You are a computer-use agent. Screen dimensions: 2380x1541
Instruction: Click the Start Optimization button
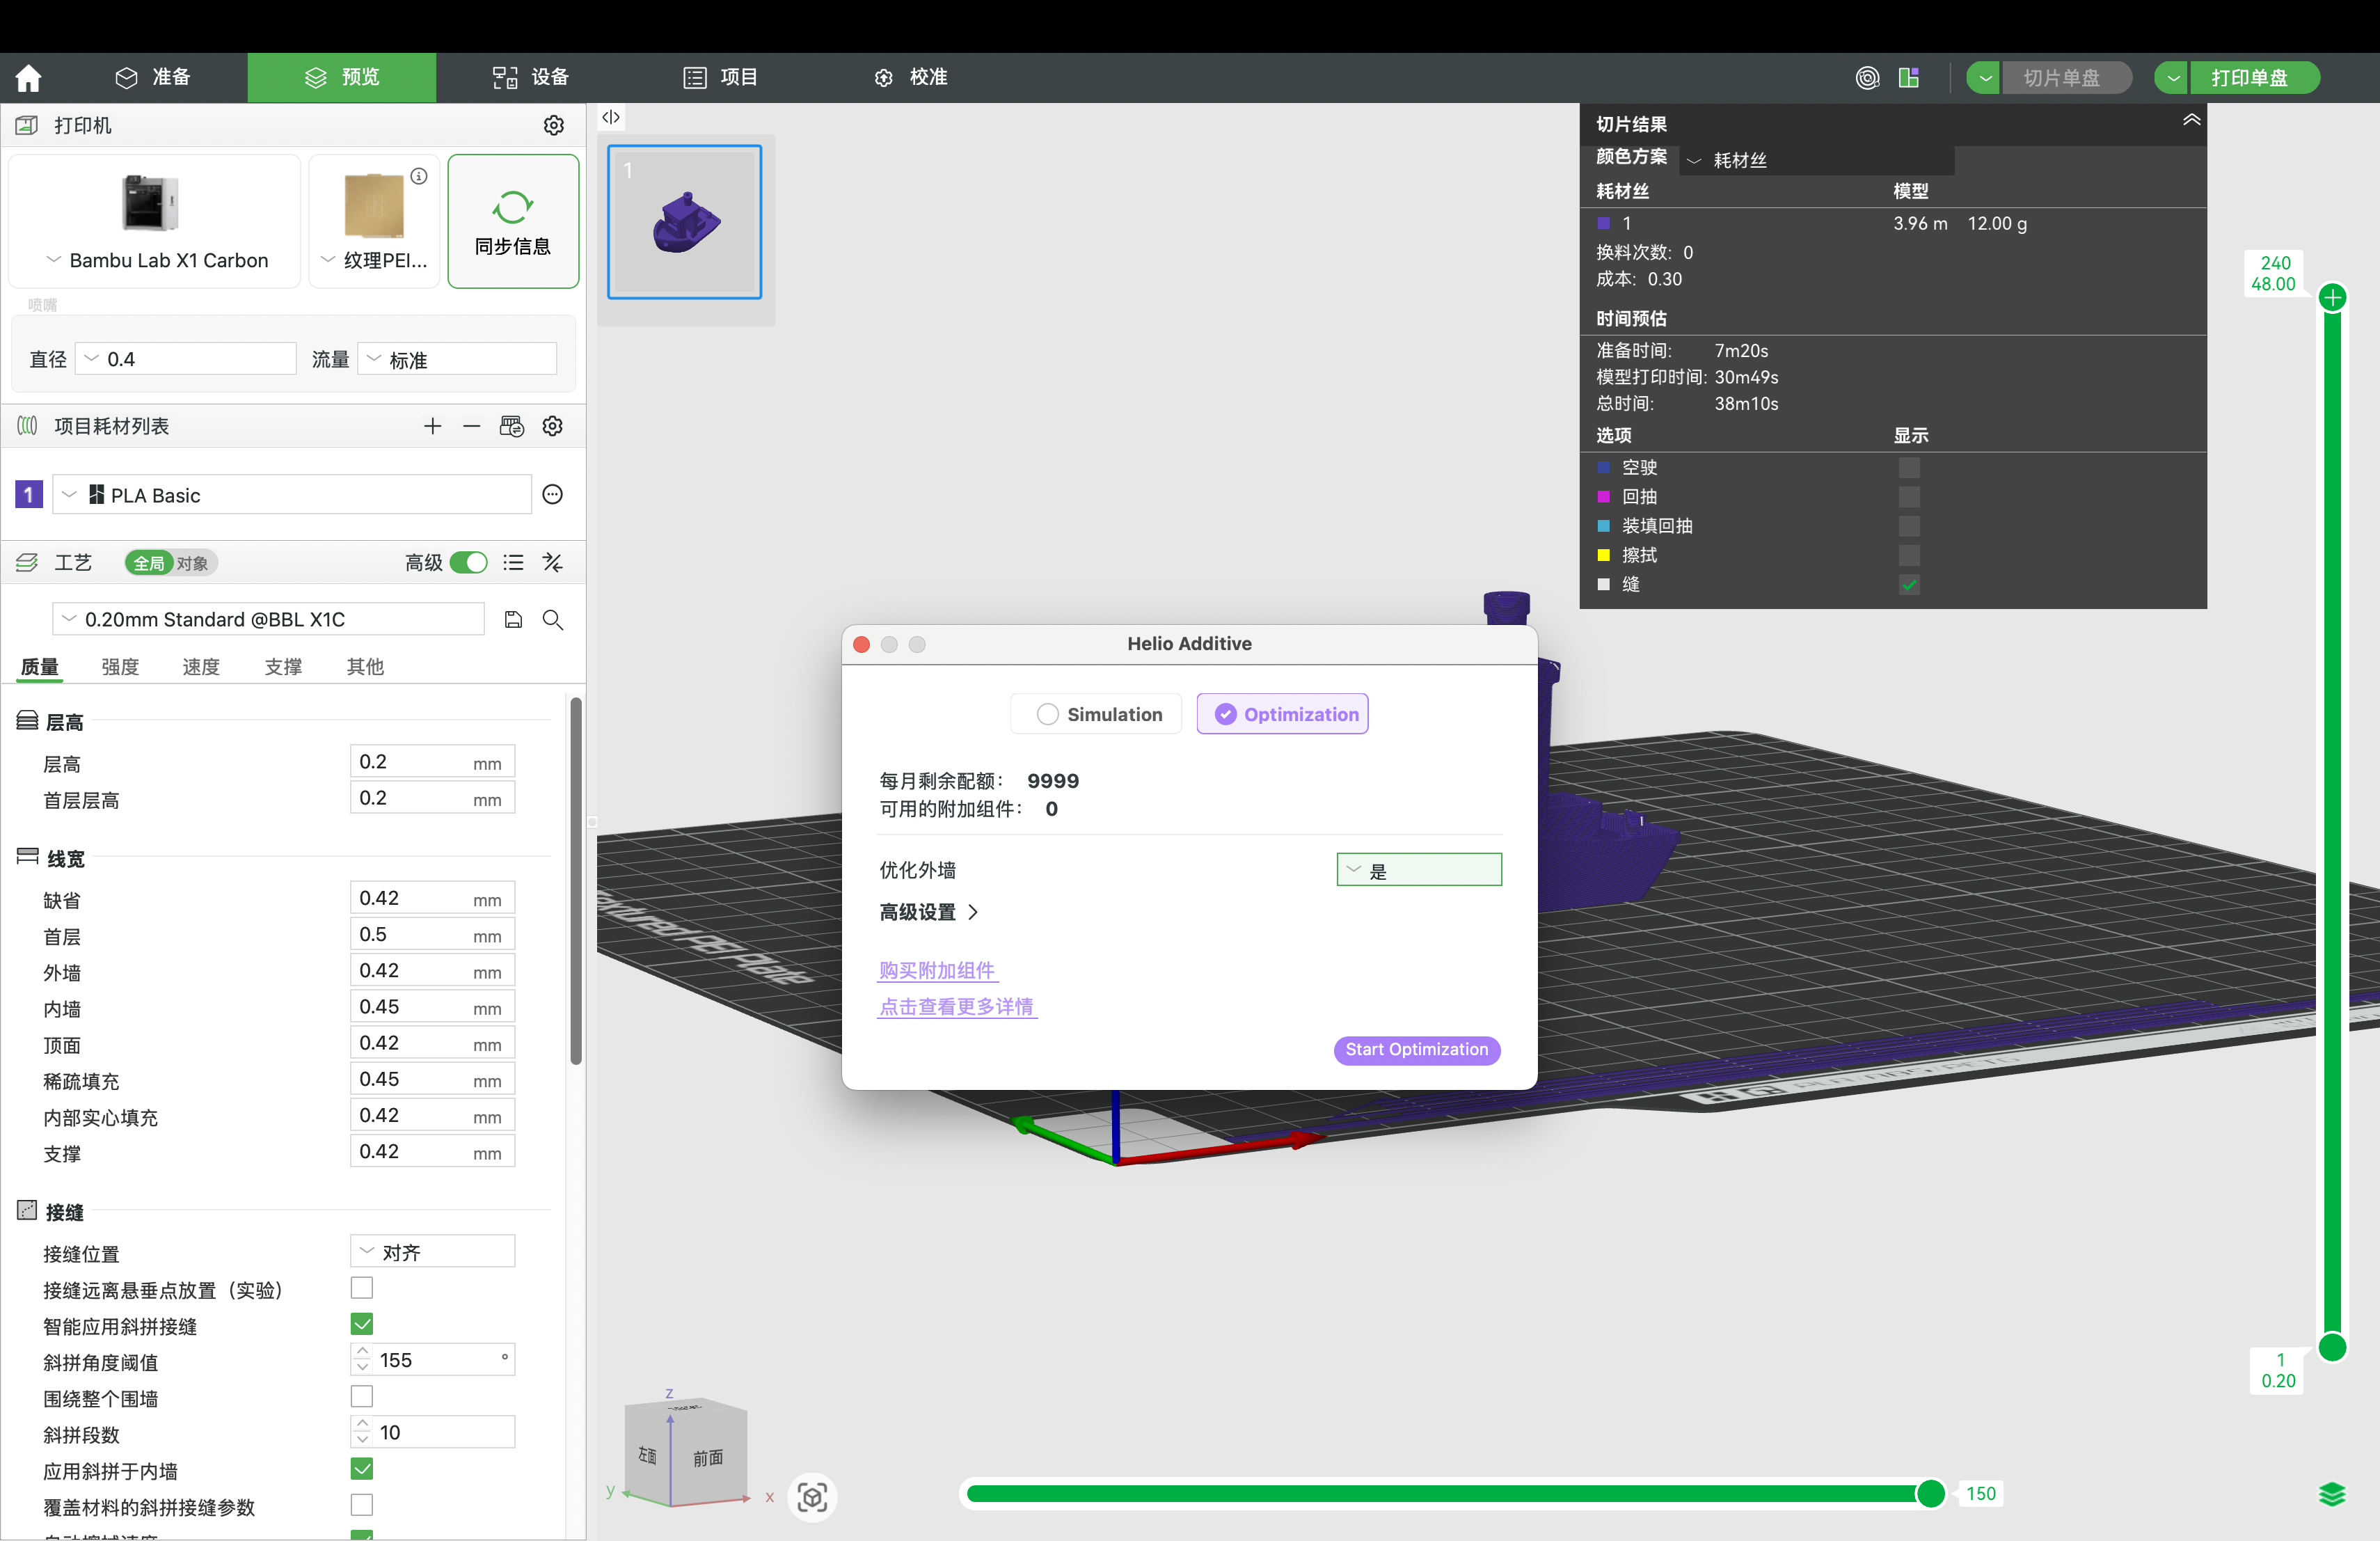(1416, 1049)
